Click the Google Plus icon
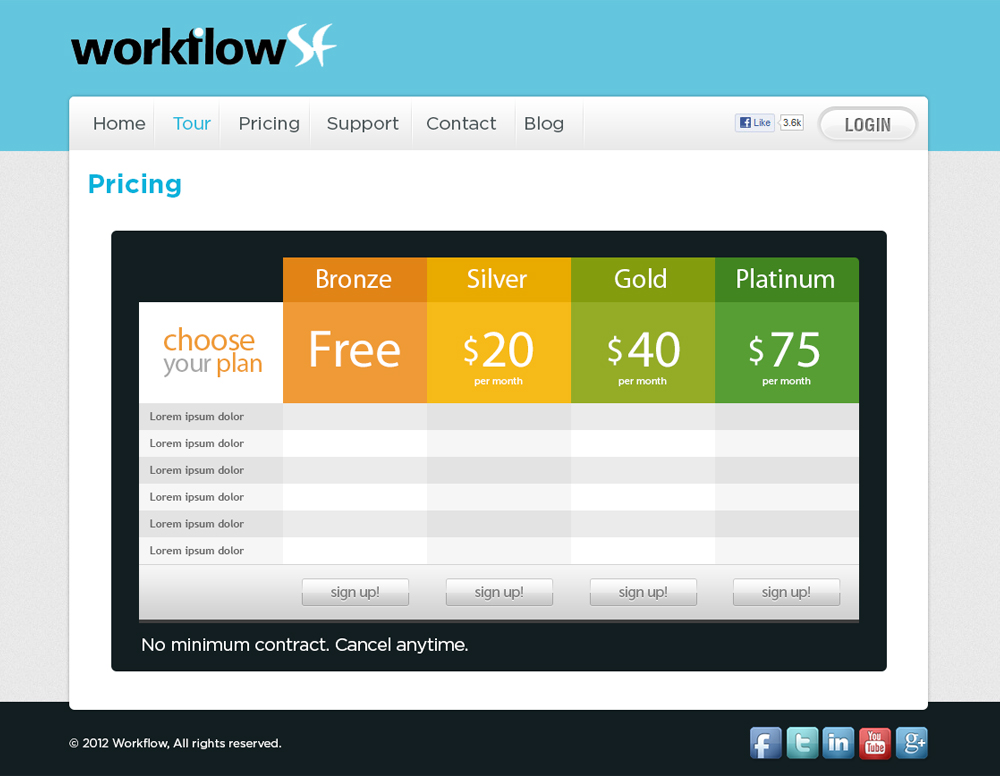Screen dimensions: 1000x776 (x=911, y=743)
